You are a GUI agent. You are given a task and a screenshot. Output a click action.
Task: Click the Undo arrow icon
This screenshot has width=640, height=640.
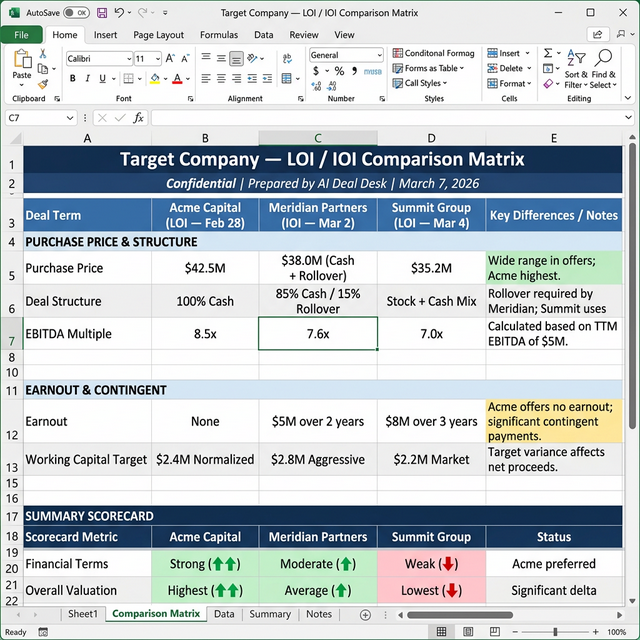(119, 13)
